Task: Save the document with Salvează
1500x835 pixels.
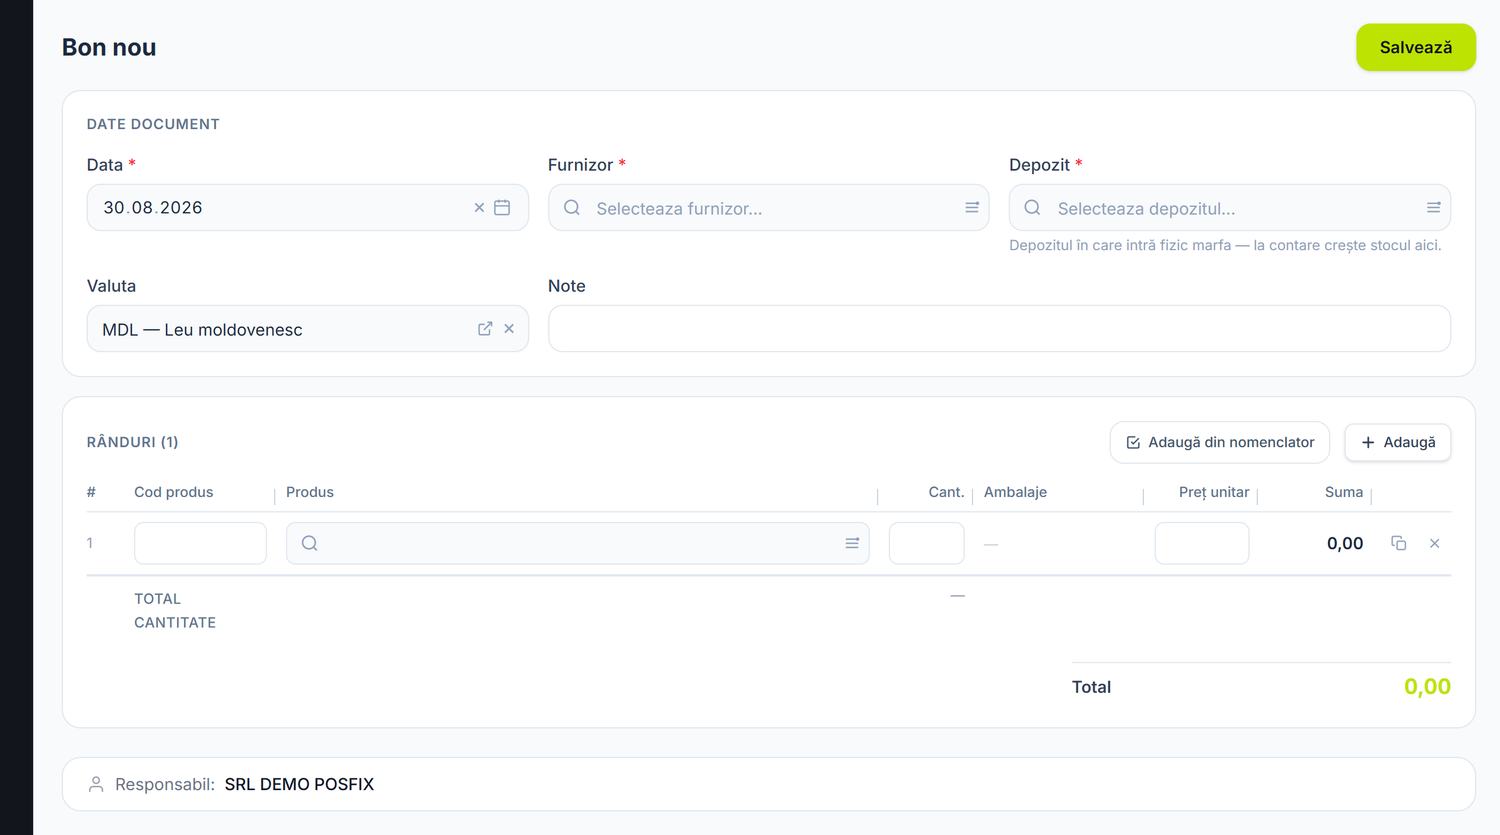Action: point(1416,47)
